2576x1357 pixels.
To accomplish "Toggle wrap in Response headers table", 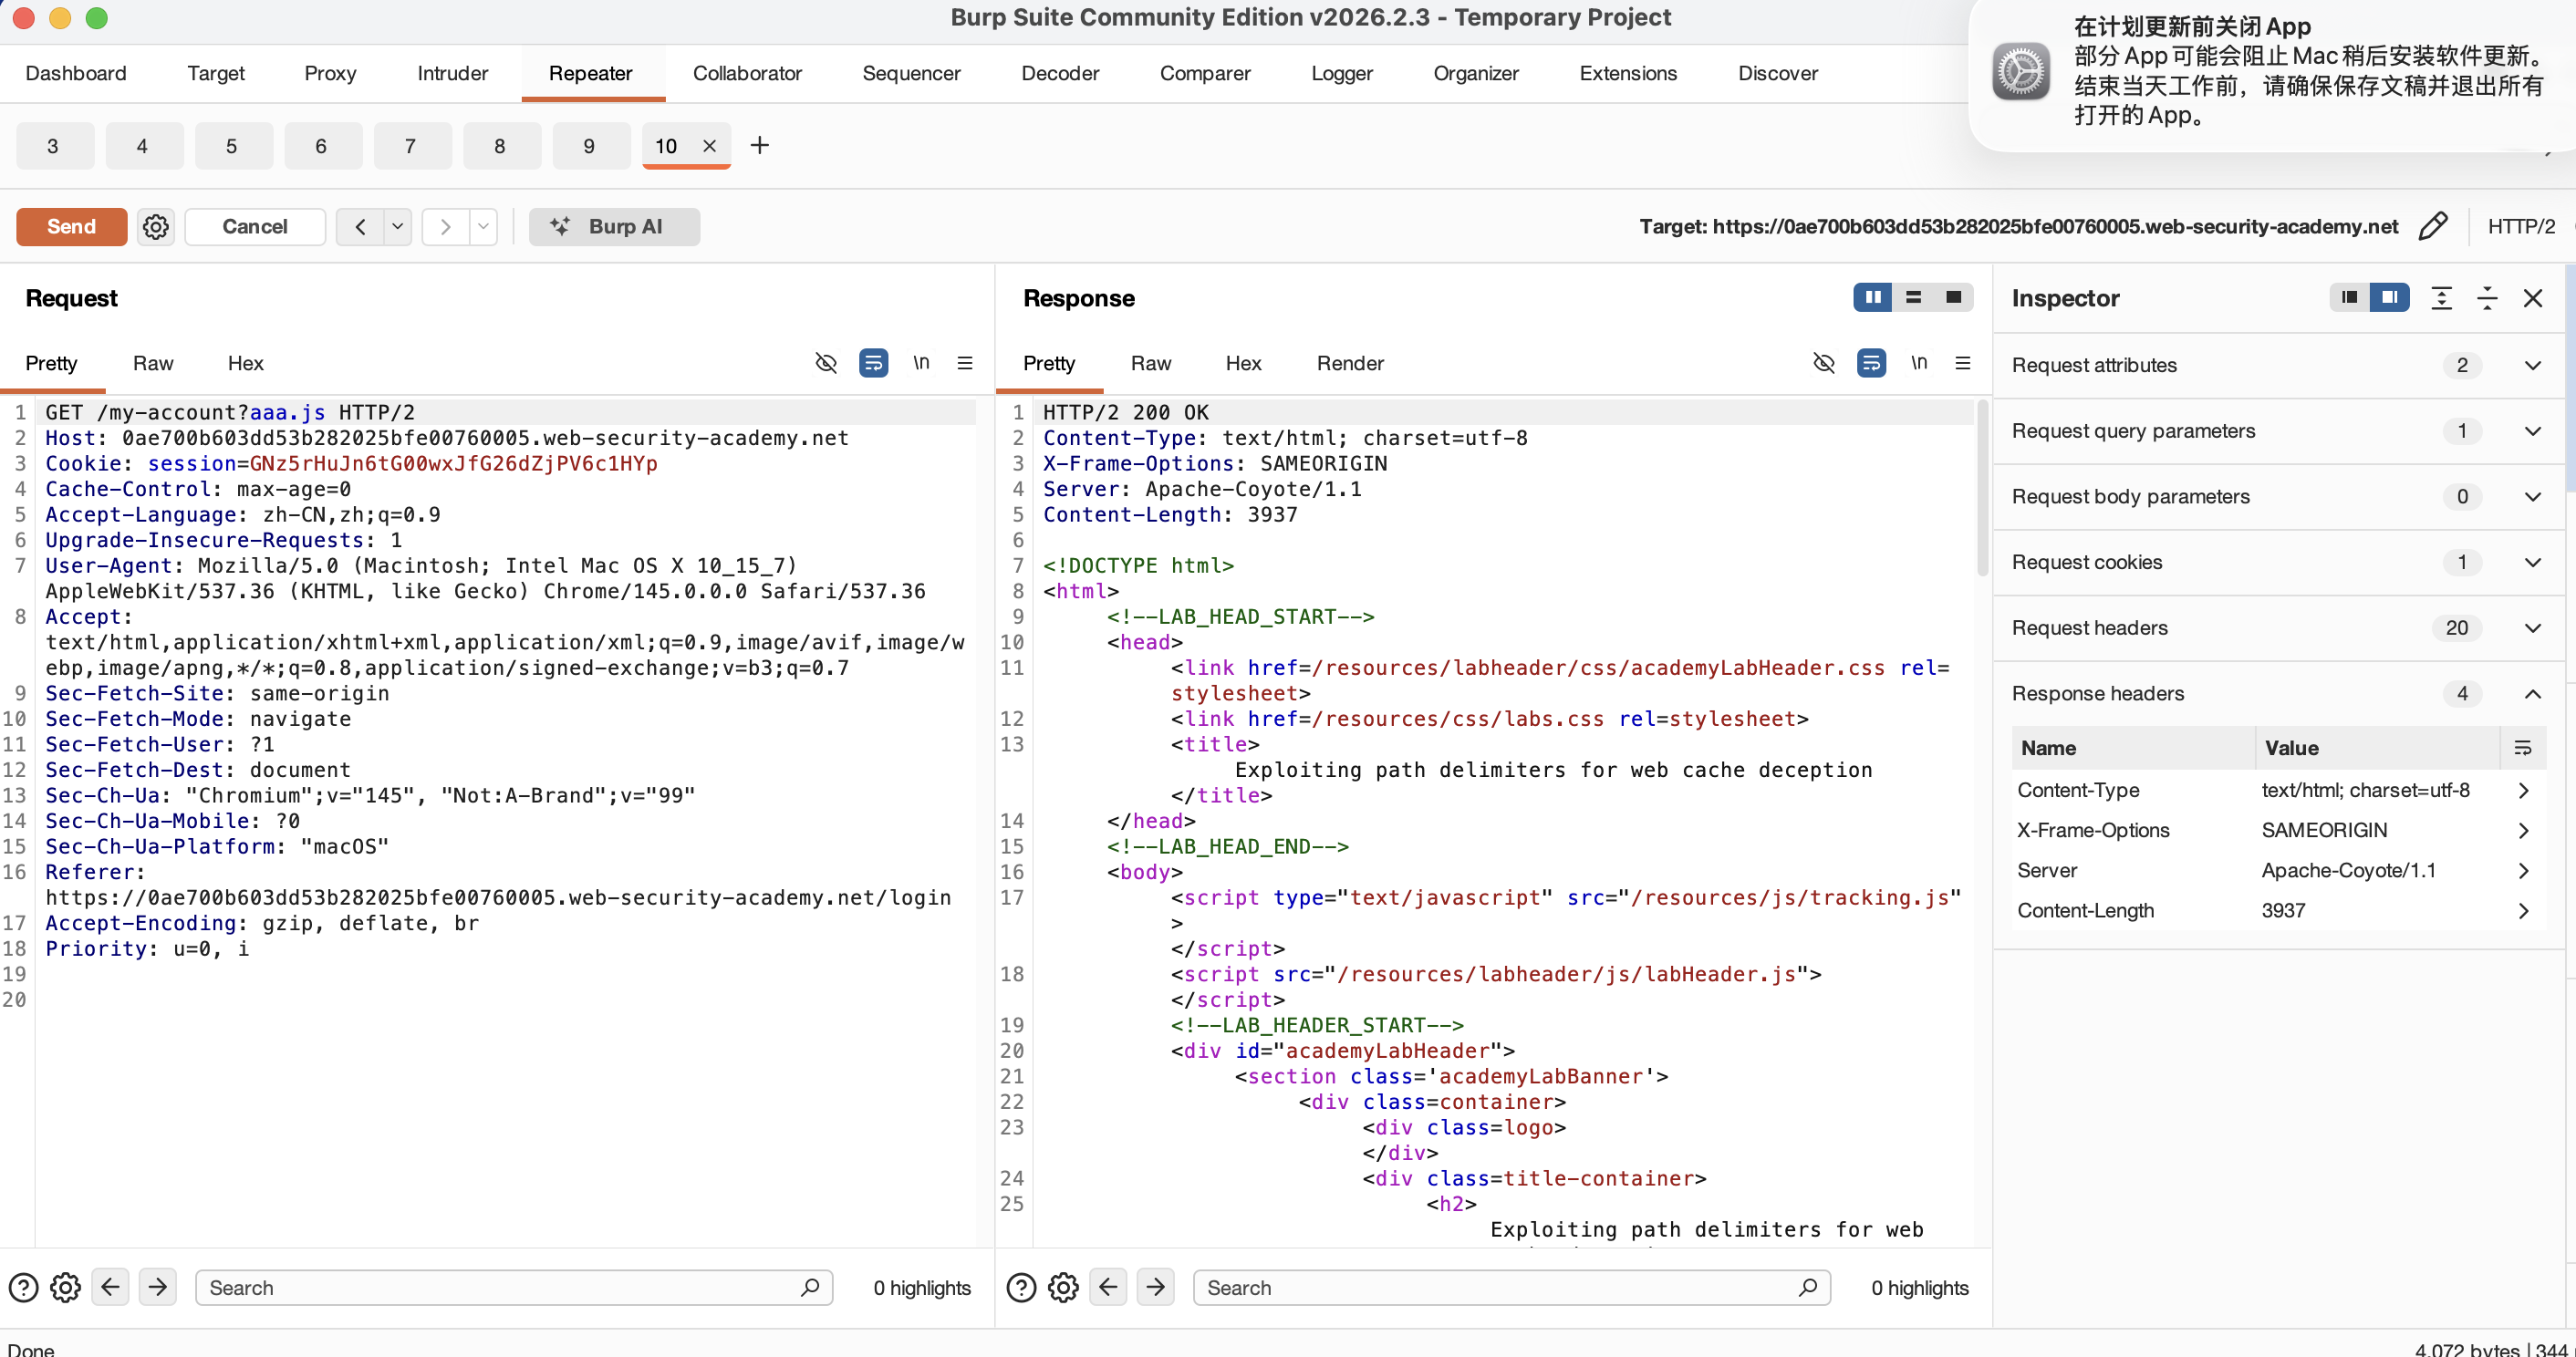I will 2523,748.
